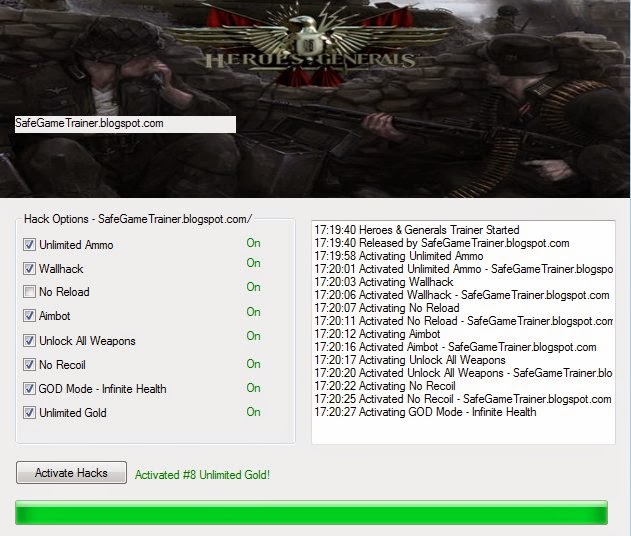Click the Heroes & Generals banner logo

[x=310, y=46]
